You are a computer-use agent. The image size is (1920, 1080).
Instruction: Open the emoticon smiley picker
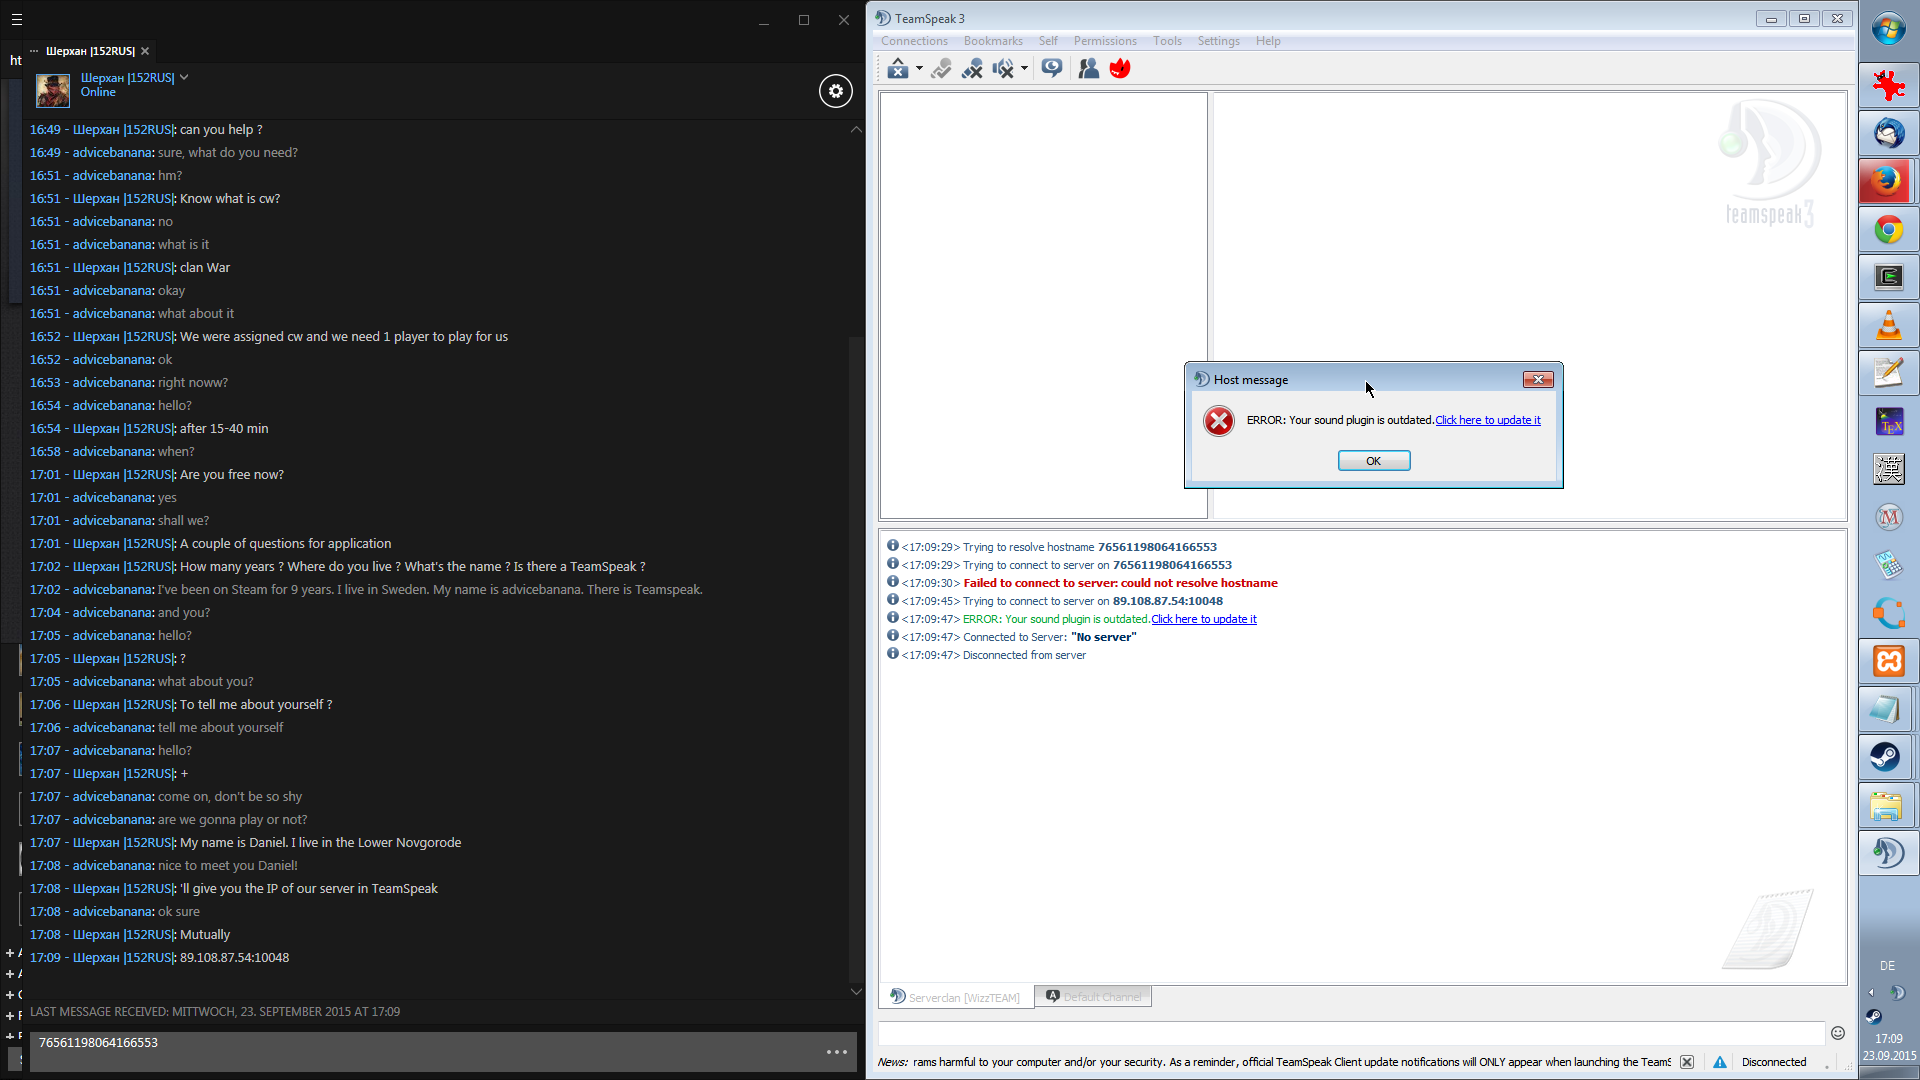tap(1838, 1033)
